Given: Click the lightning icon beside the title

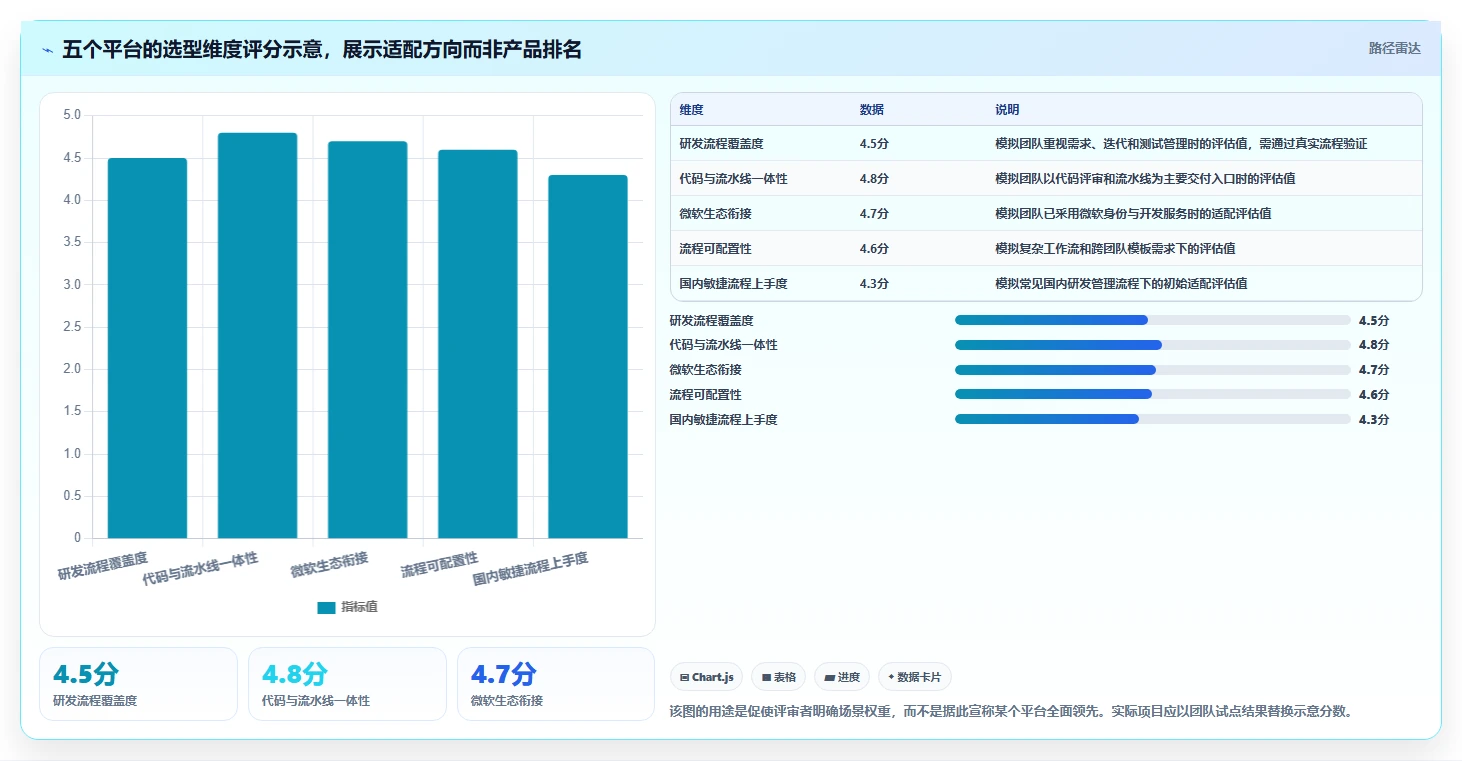Looking at the screenshot, I should pyautogui.click(x=48, y=50).
